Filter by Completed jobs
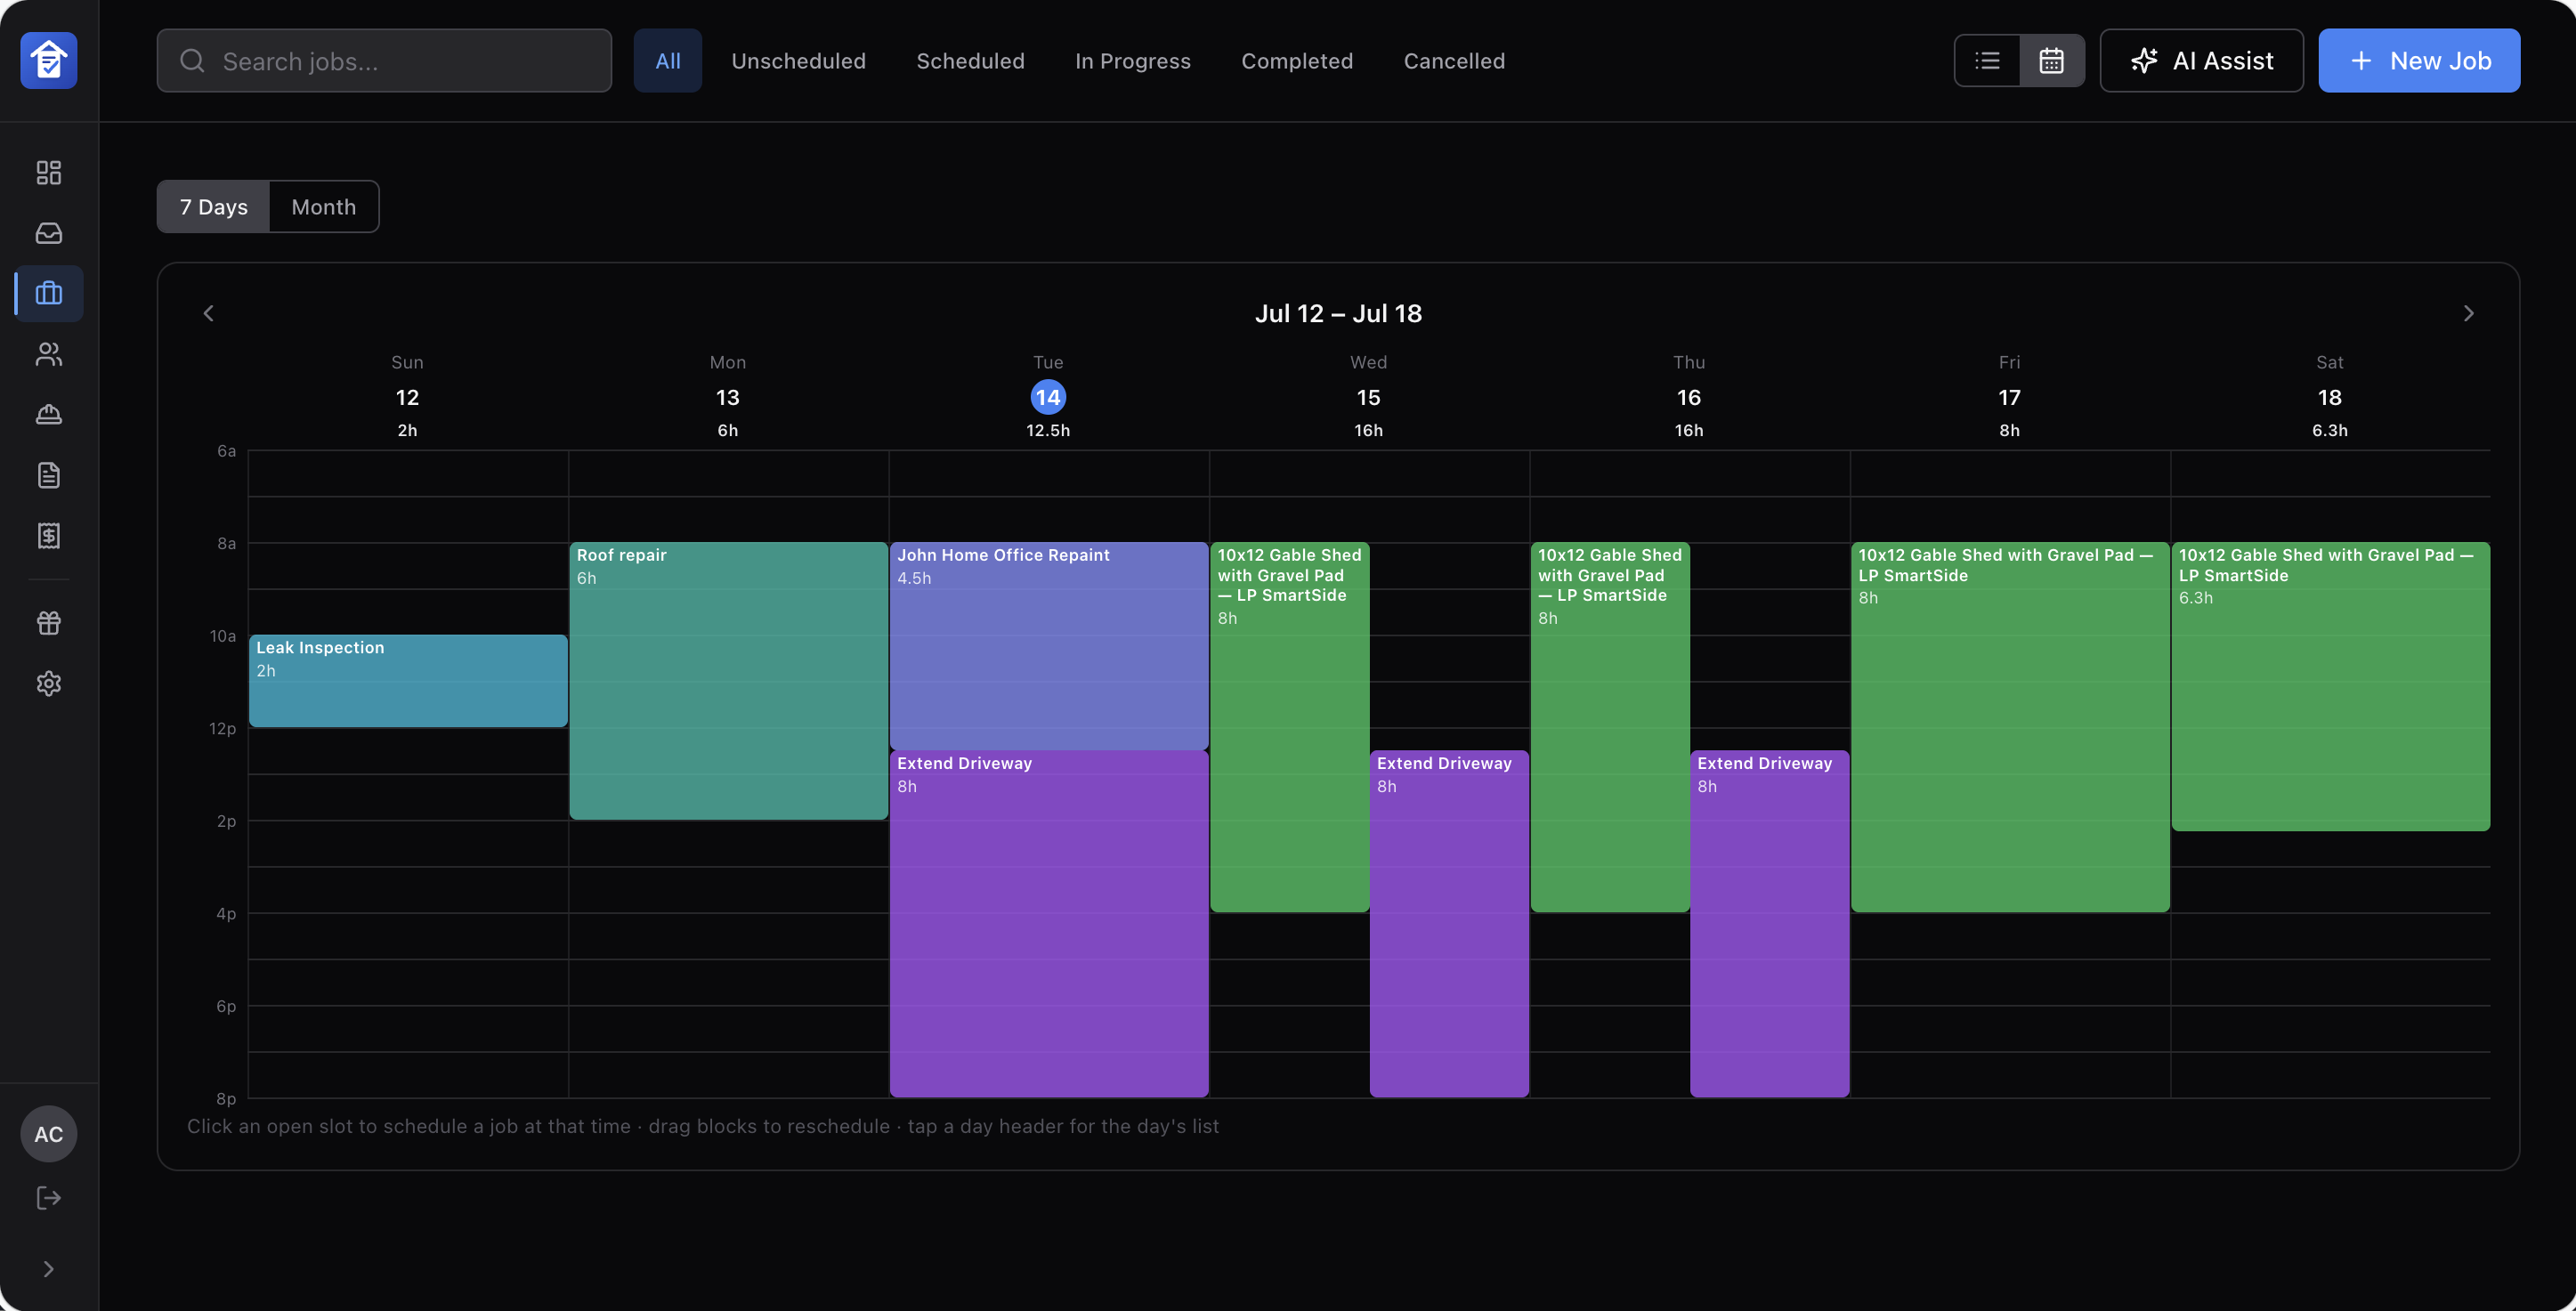 [x=1297, y=60]
